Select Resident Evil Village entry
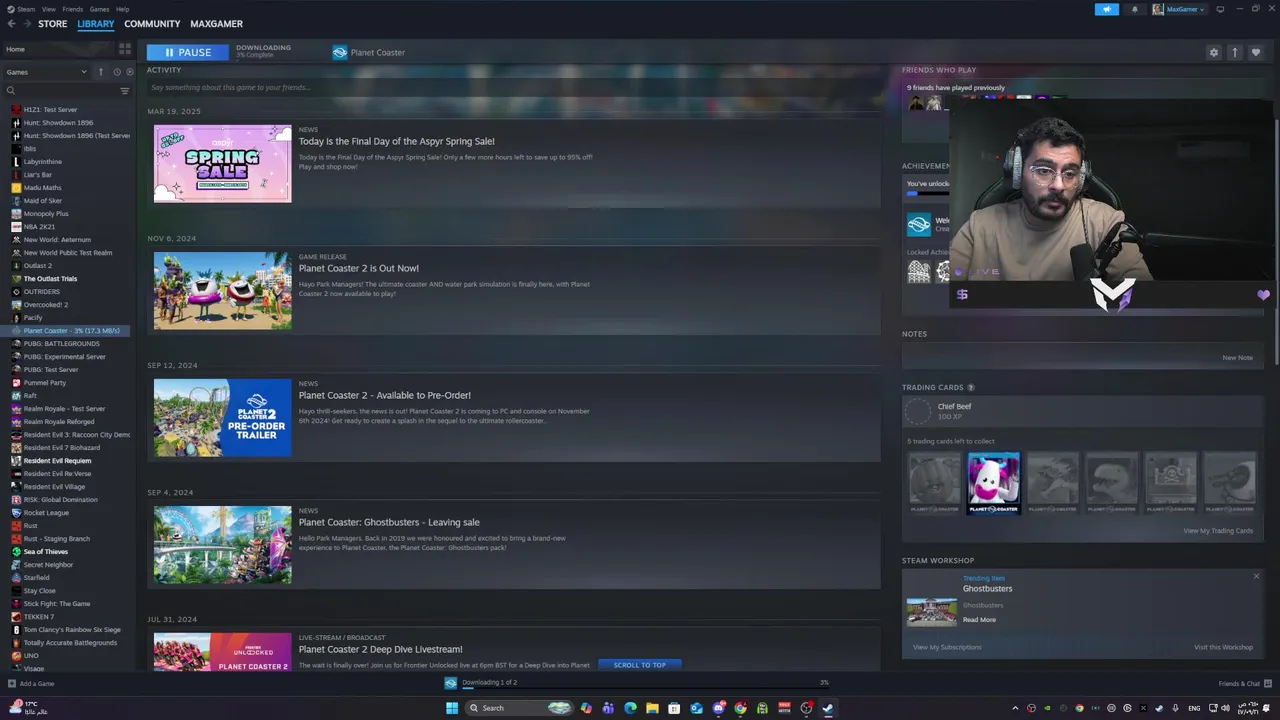The image size is (1280, 720). click(54, 487)
